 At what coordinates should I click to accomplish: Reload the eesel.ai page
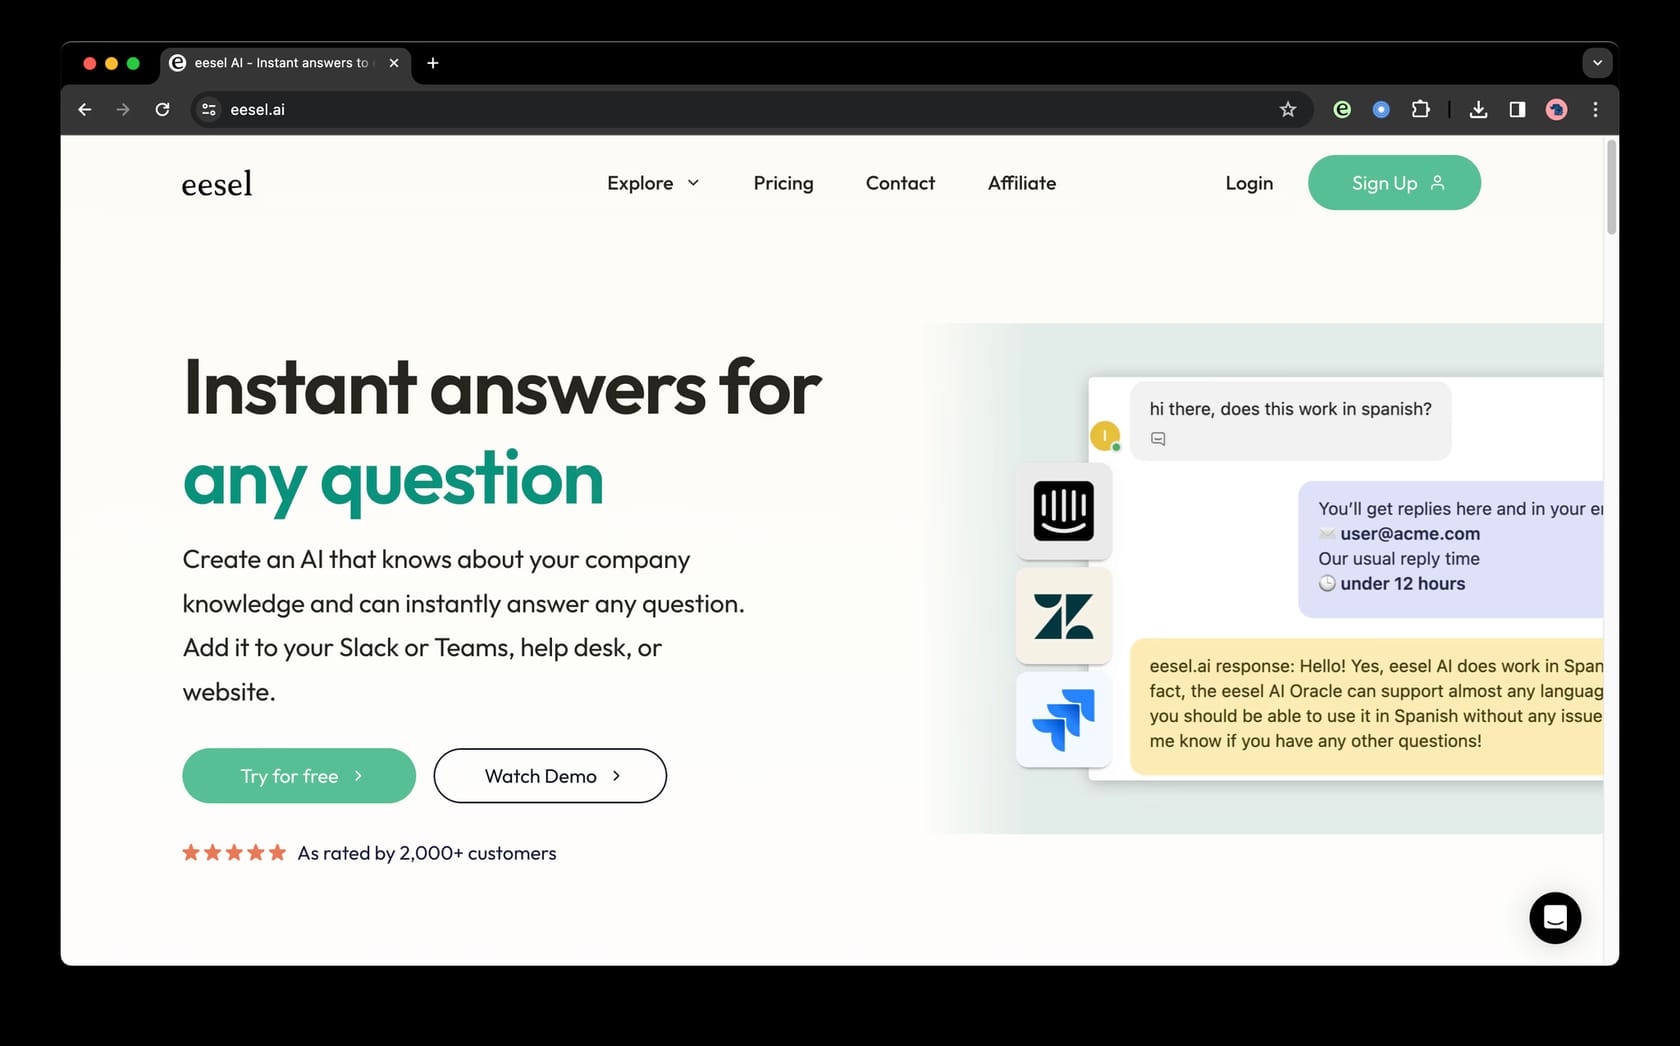tap(162, 110)
